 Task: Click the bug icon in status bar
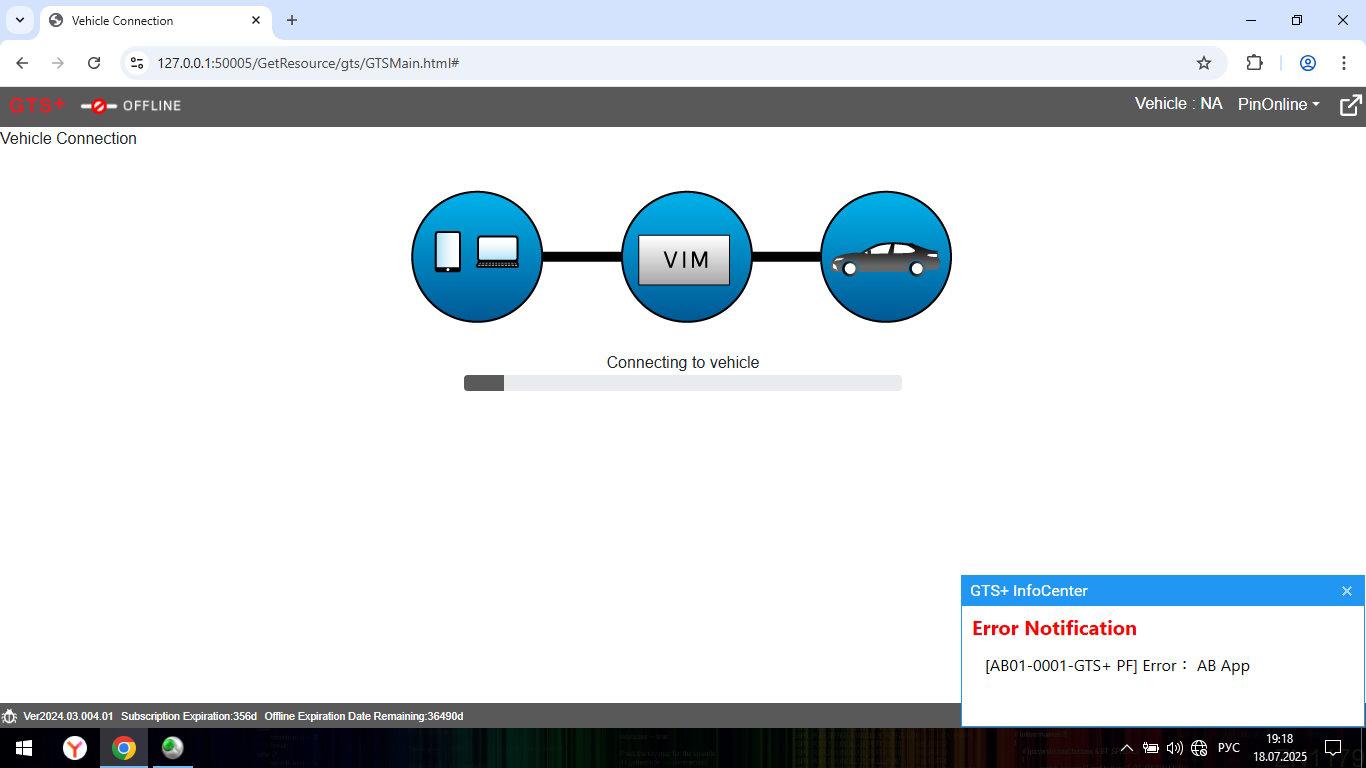9,716
